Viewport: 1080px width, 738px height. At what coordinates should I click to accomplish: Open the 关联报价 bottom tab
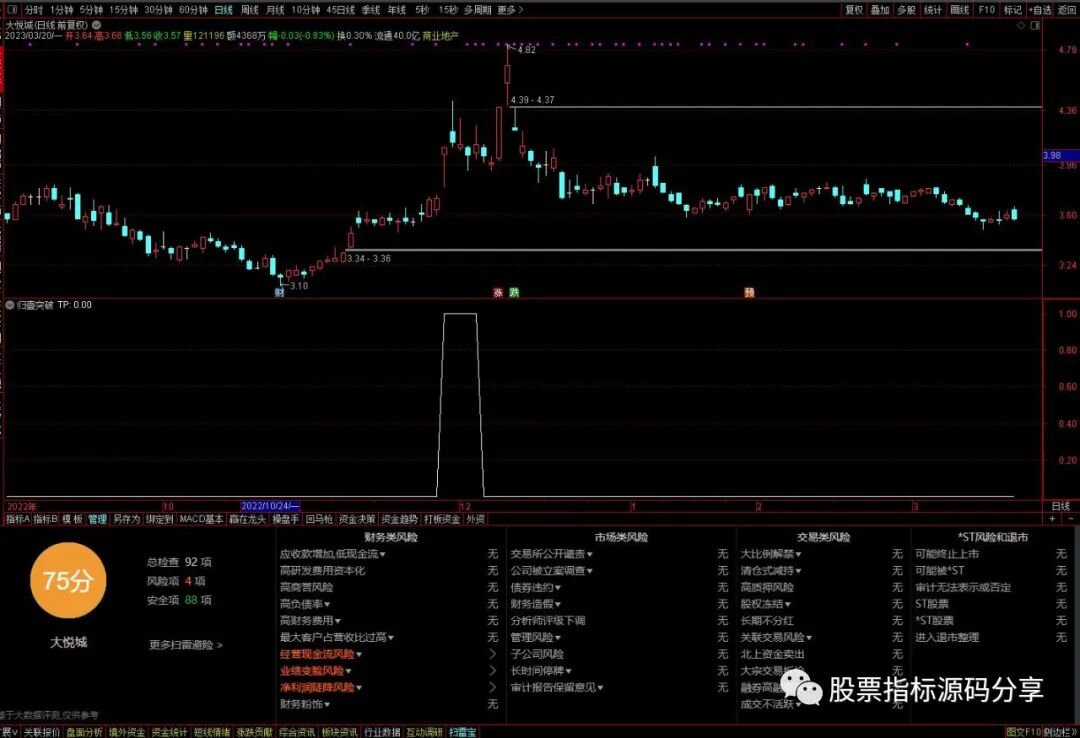click(42, 732)
